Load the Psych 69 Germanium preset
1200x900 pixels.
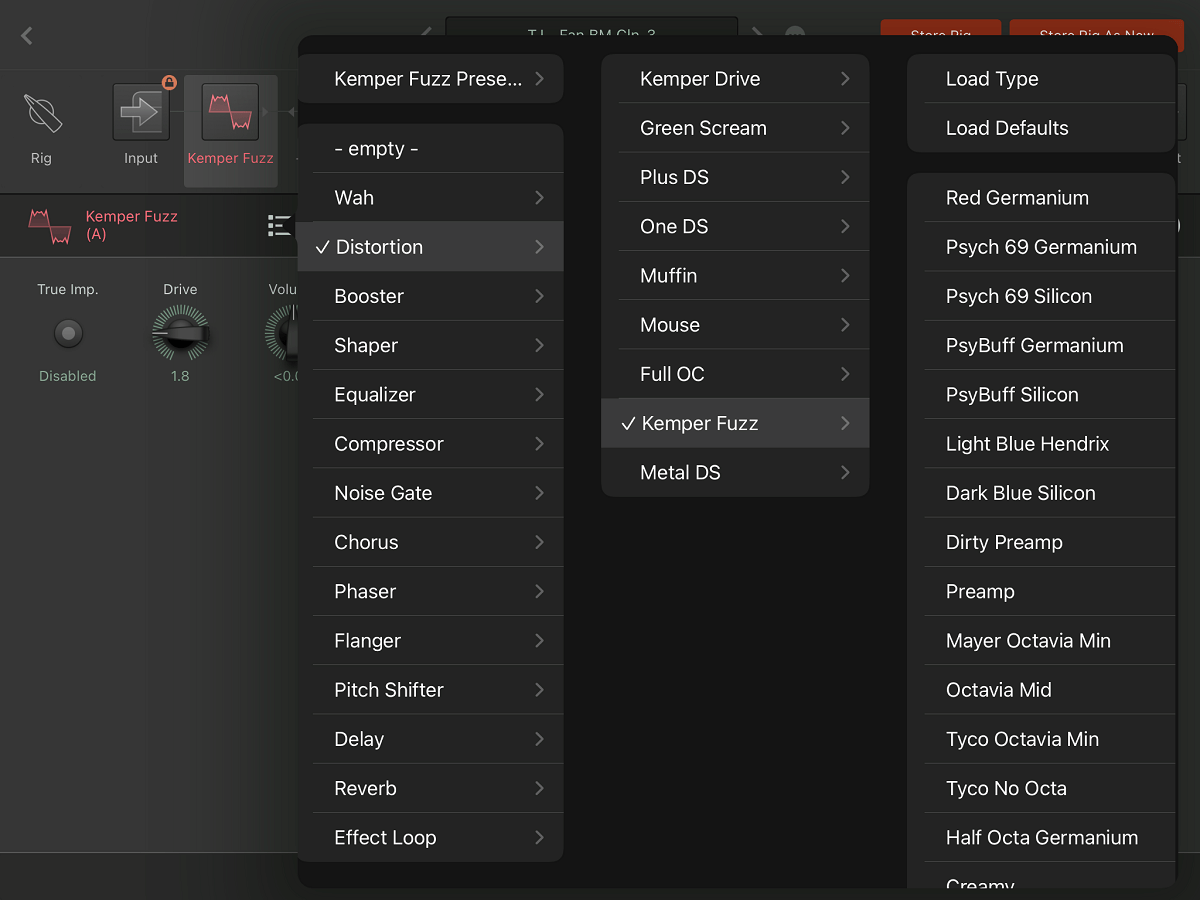pyautogui.click(x=1041, y=247)
